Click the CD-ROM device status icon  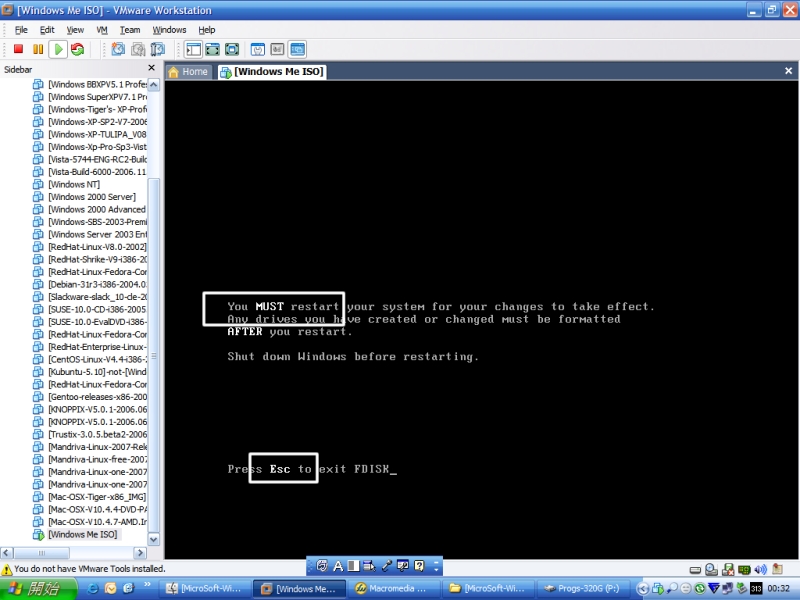coord(712,569)
